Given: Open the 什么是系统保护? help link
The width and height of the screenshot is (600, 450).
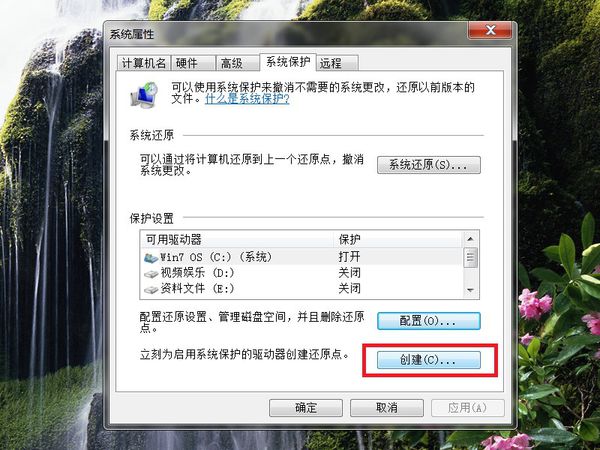Looking at the screenshot, I should coord(247,99).
